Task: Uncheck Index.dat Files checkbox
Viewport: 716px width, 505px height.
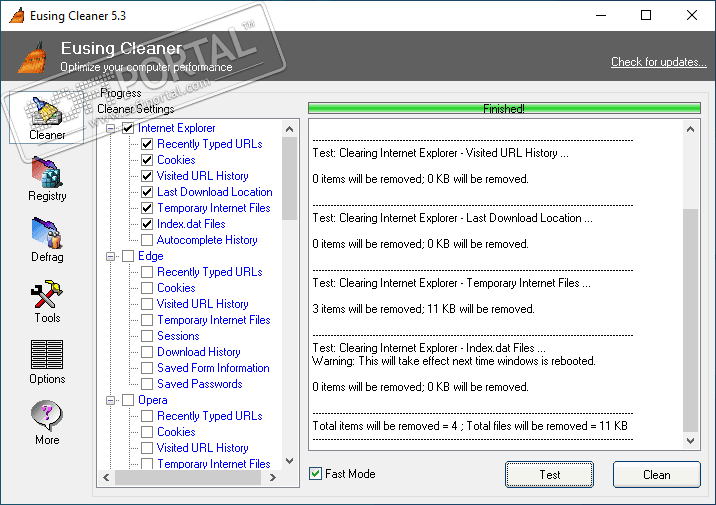Action: [x=147, y=224]
